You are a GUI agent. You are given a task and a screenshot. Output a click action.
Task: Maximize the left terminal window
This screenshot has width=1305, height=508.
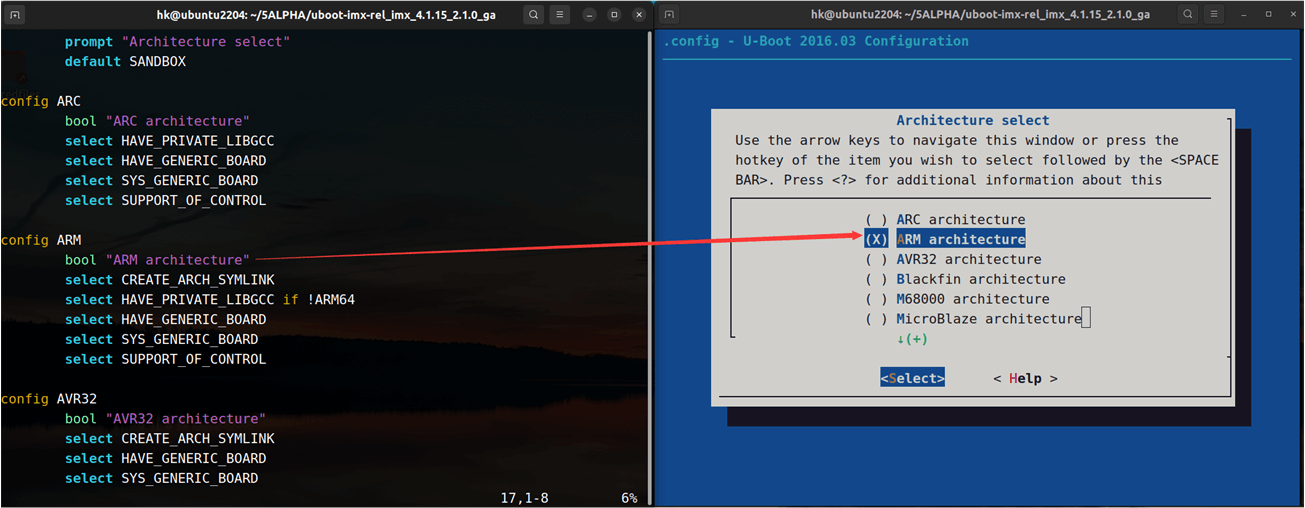(614, 15)
